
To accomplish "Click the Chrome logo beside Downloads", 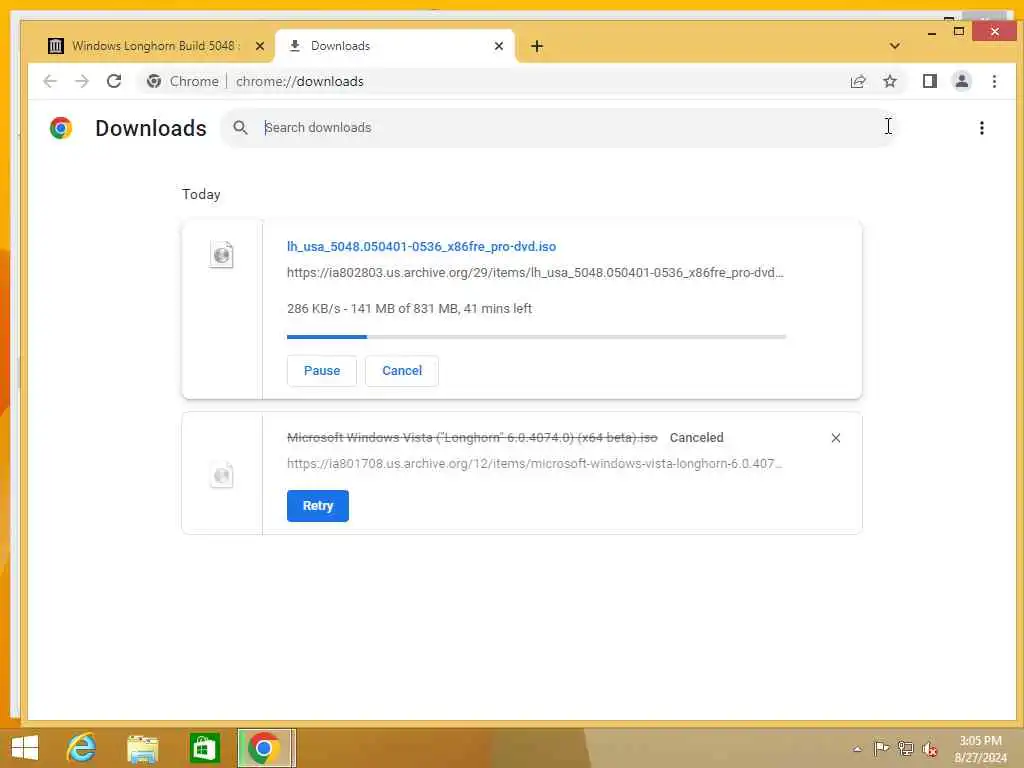I will point(61,128).
